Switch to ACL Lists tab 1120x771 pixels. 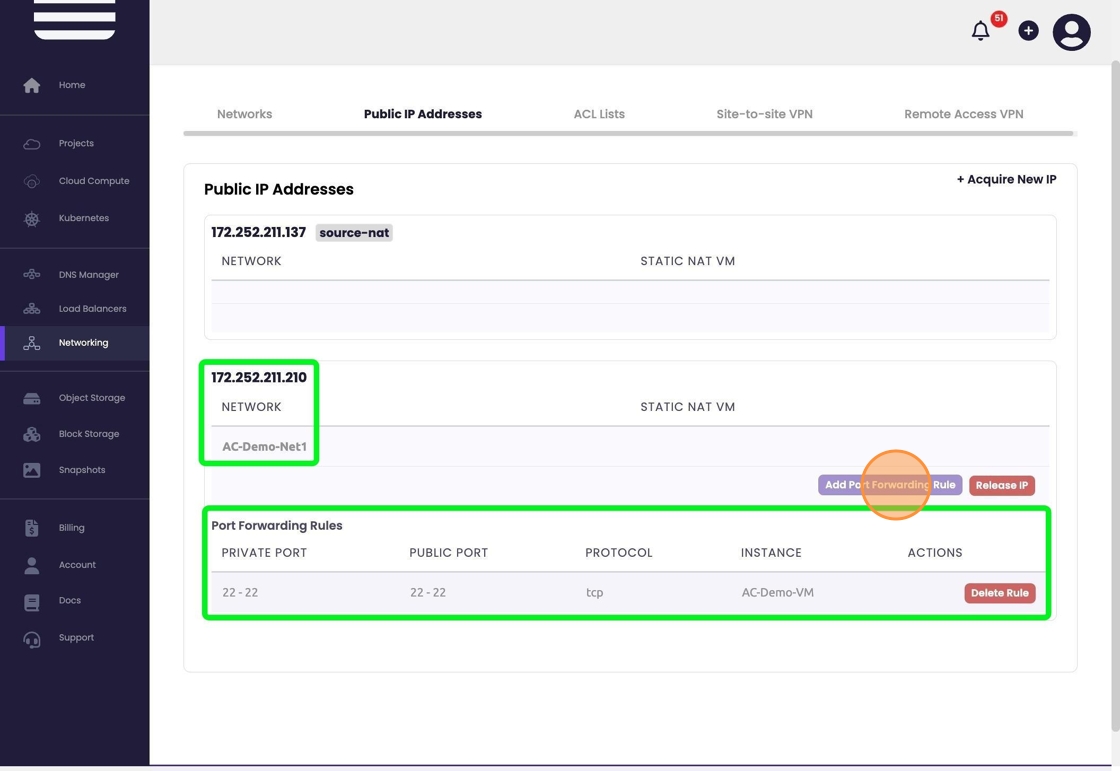[599, 114]
